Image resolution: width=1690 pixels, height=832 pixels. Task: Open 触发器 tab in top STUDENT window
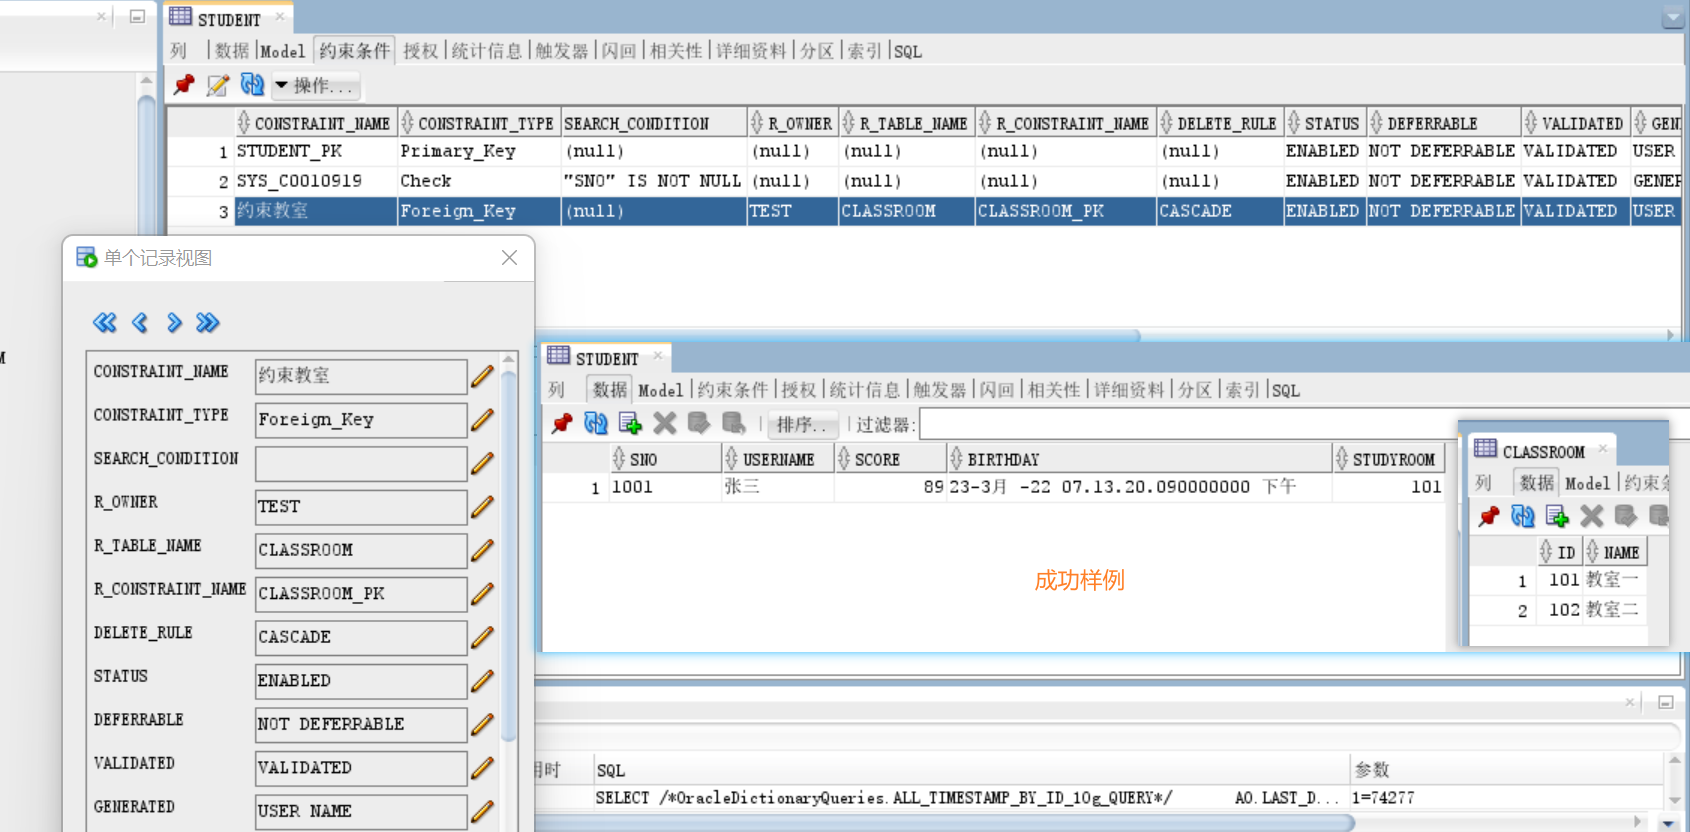tap(562, 51)
